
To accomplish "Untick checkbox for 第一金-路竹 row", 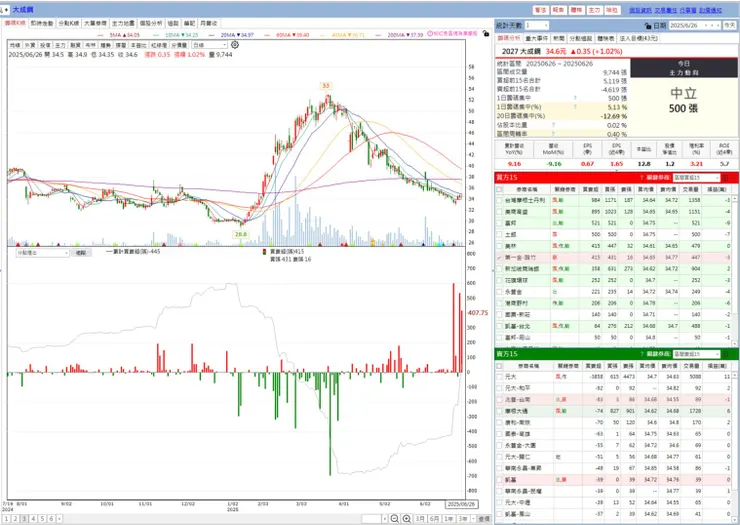I will 499,258.
